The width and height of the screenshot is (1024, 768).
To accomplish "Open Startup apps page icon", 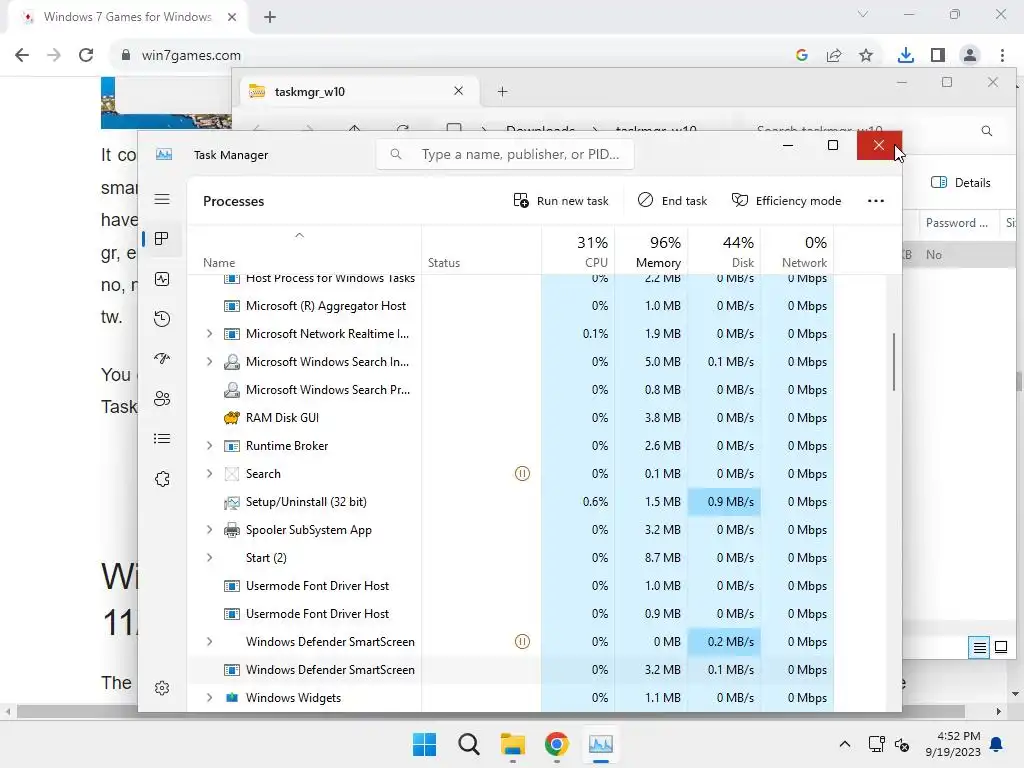I will pyautogui.click(x=162, y=359).
